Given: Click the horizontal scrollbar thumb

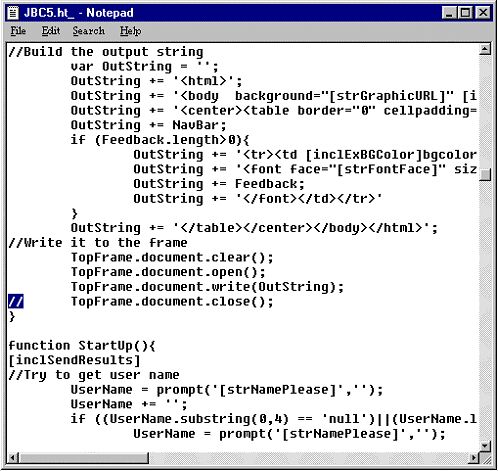Looking at the screenshot, I should pos(84,458).
